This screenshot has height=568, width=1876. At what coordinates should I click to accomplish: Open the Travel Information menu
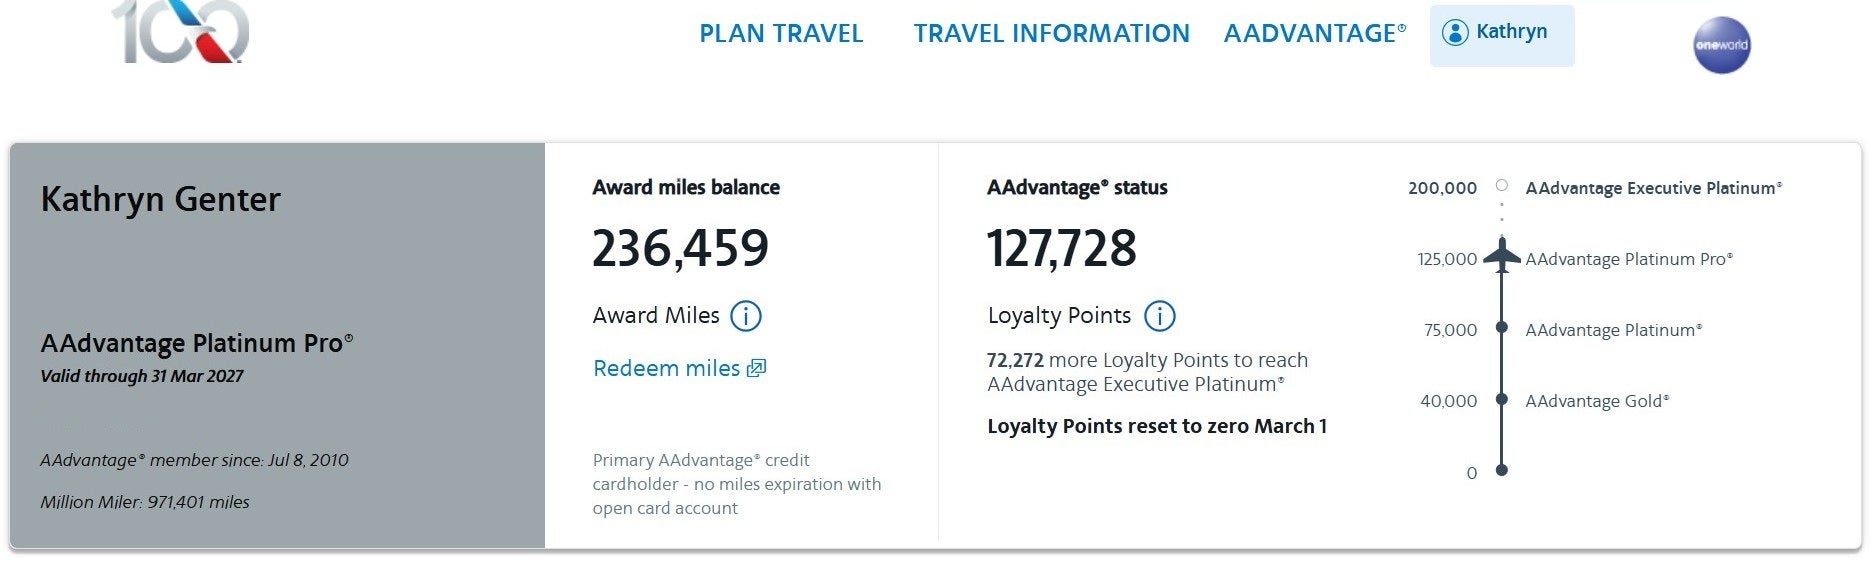coord(1051,34)
